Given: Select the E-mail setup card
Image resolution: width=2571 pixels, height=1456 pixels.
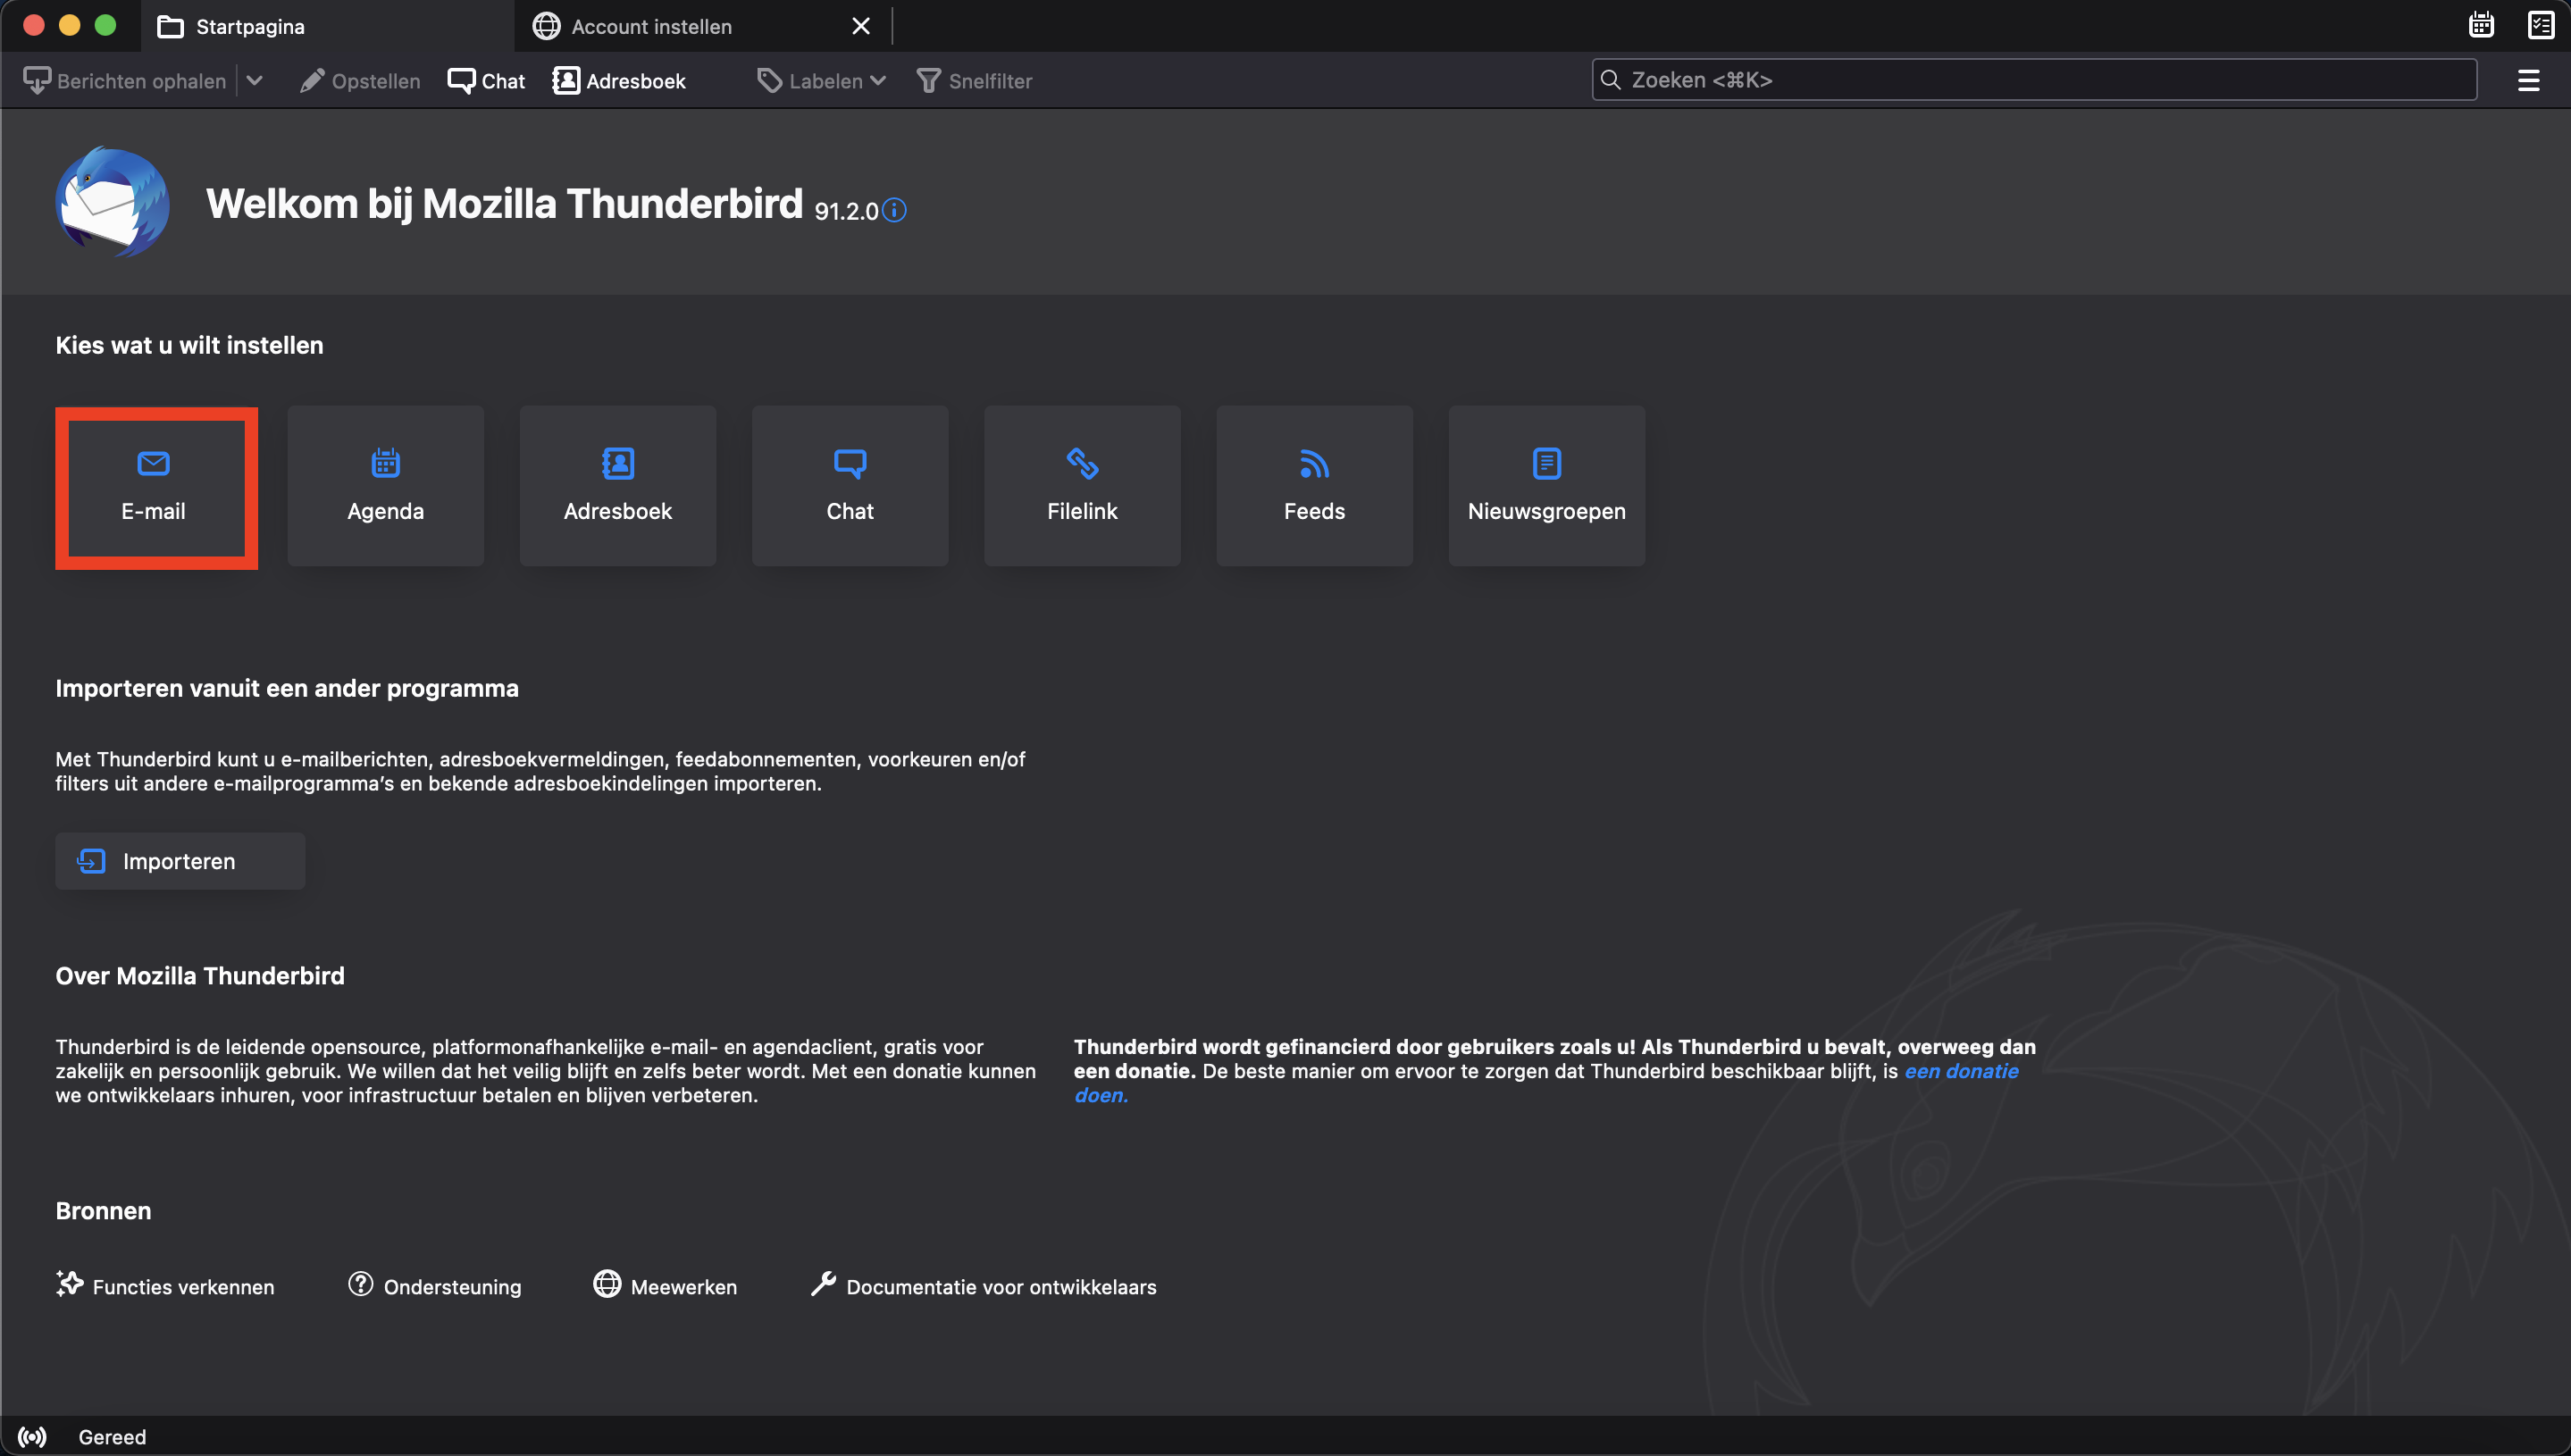Looking at the screenshot, I should (154, 486).
